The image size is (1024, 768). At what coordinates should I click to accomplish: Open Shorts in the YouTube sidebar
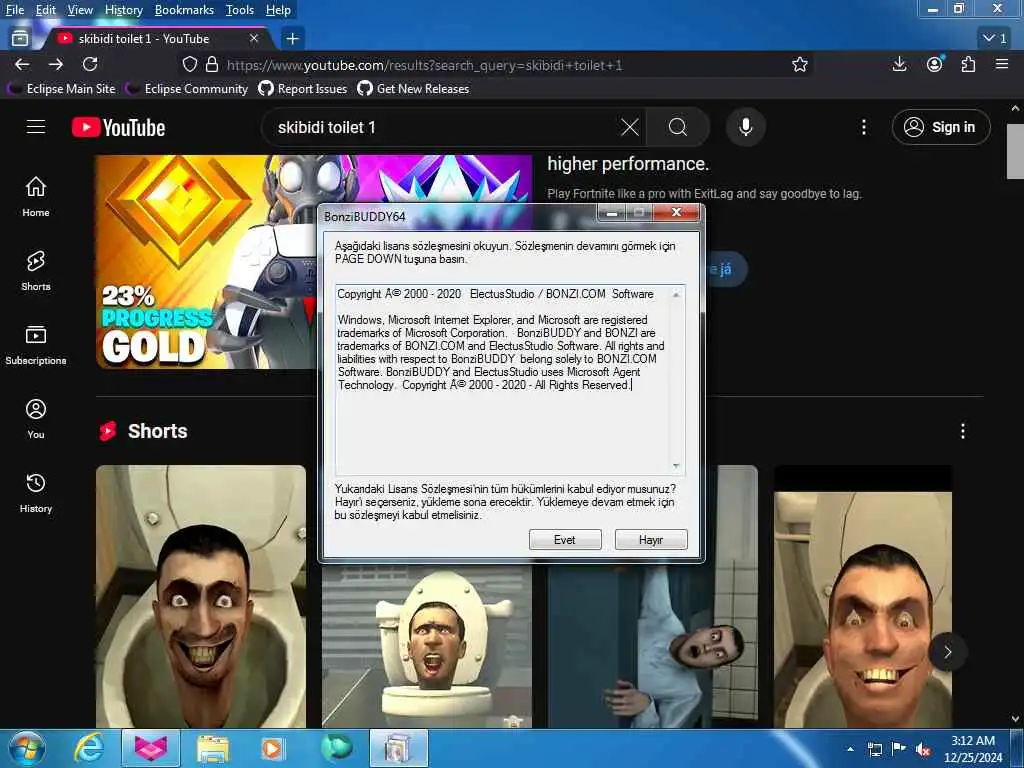(x=36, y=270)
